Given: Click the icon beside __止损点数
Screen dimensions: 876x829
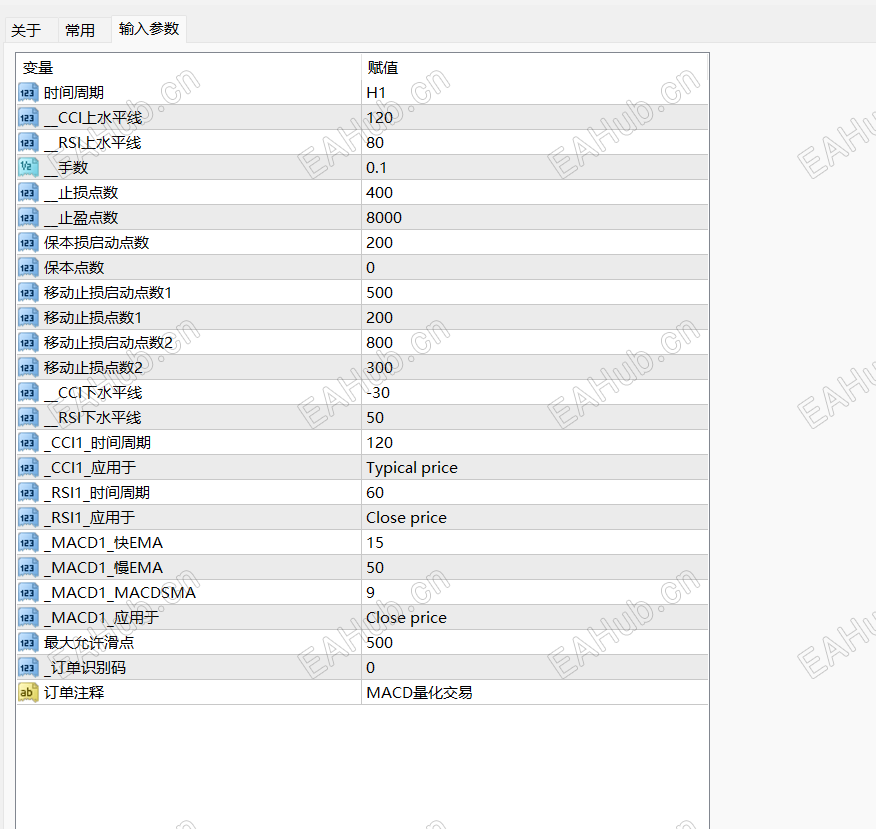Looking at the screenshot, I should coord(28,193).
